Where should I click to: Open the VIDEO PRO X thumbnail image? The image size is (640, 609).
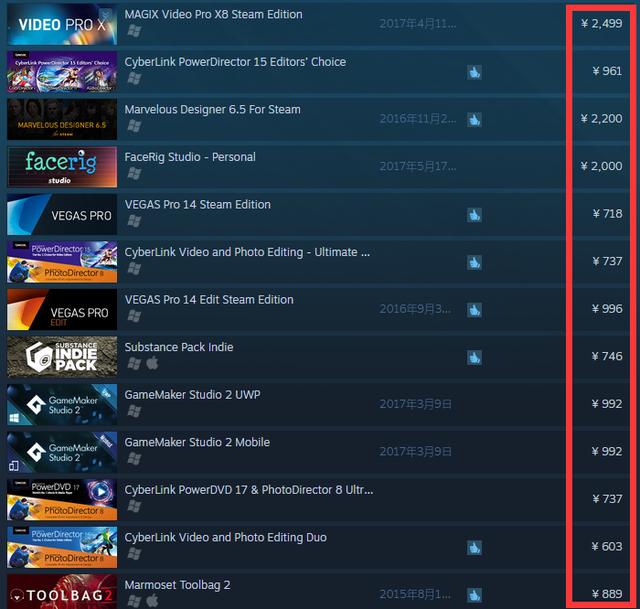pos(62,24)
